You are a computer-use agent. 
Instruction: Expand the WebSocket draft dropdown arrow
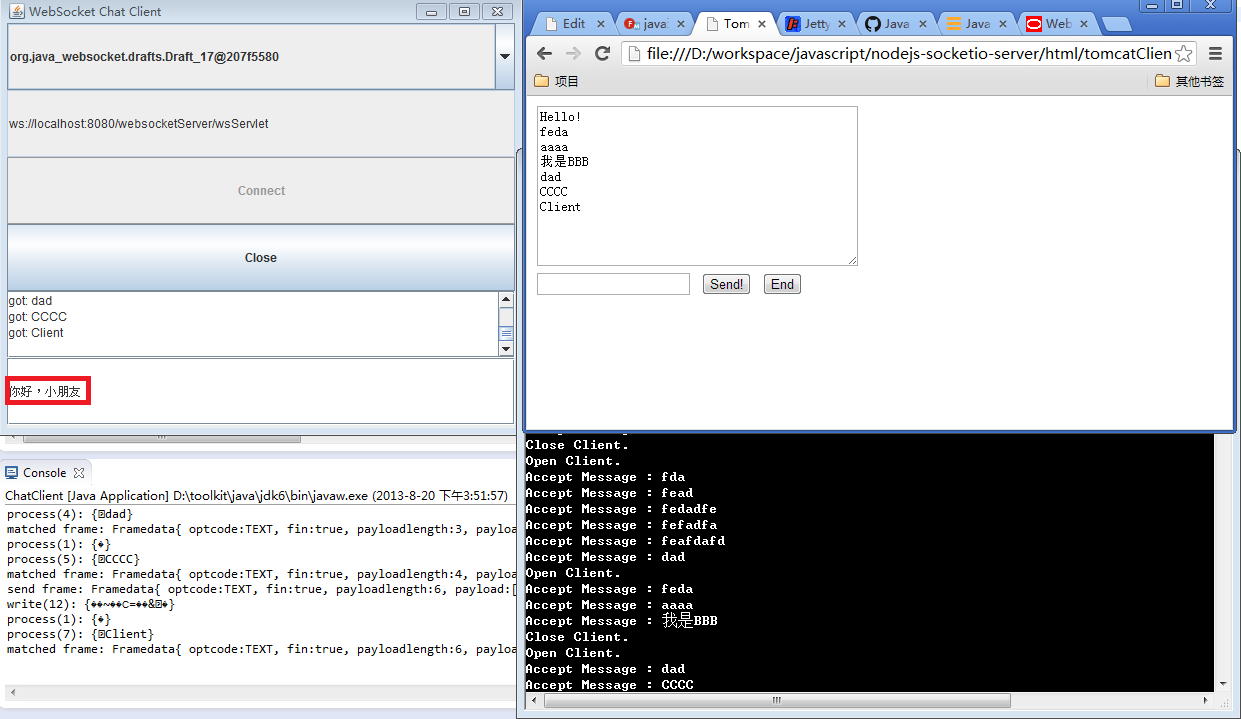(504, 57)
